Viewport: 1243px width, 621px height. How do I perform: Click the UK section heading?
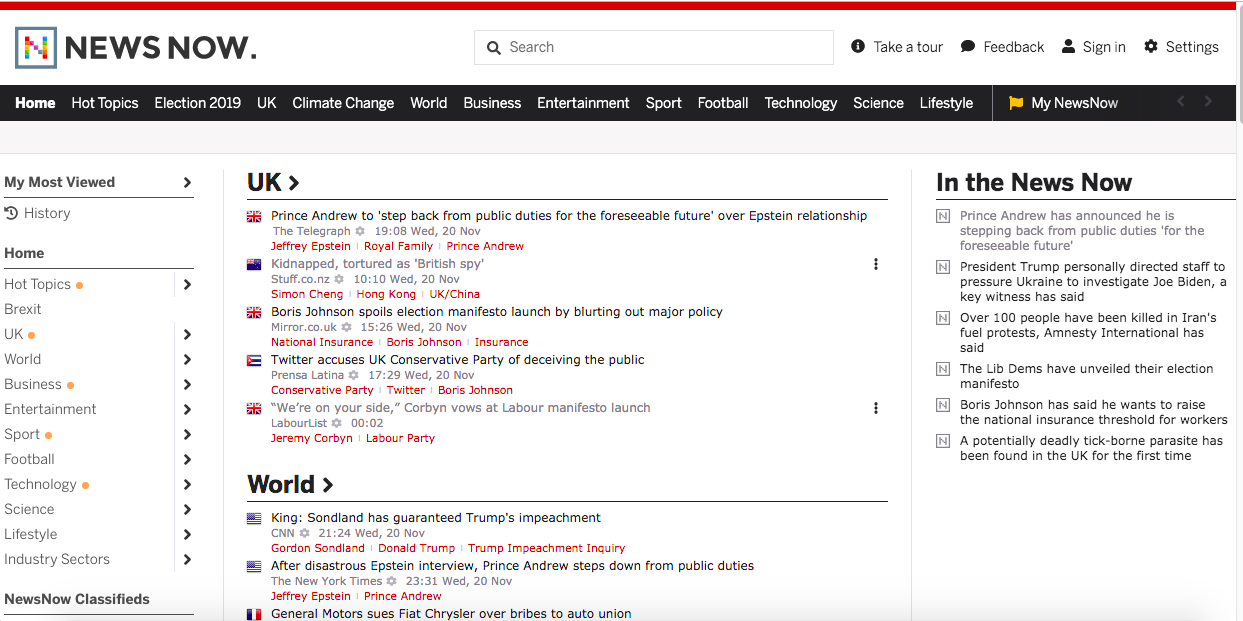pyautogui.click(x=273, y=182)
